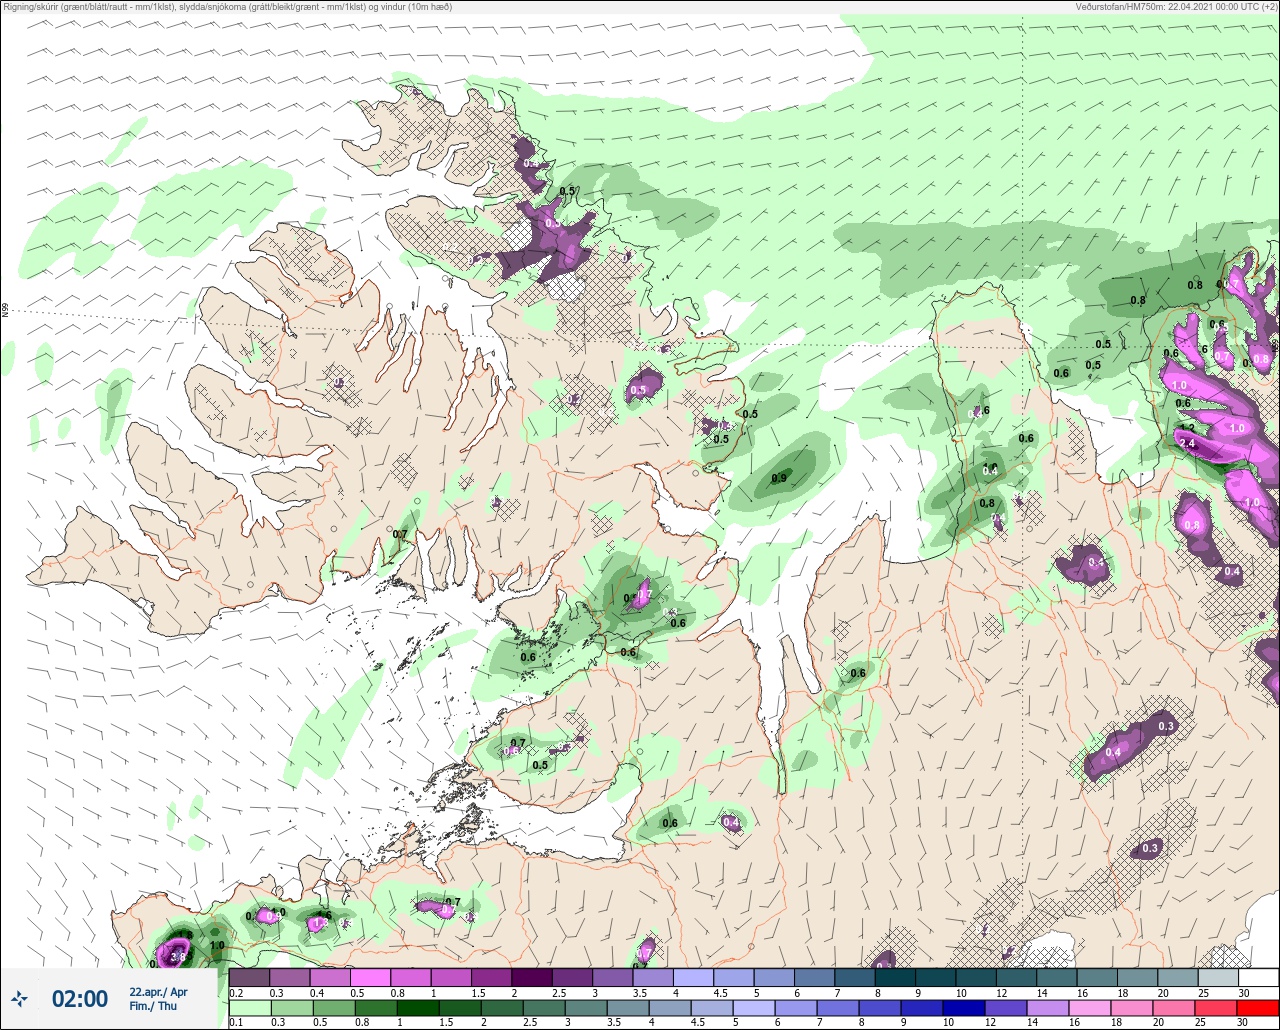Click the weekday text Fim./ Thu

click(x=153, y=1006)
